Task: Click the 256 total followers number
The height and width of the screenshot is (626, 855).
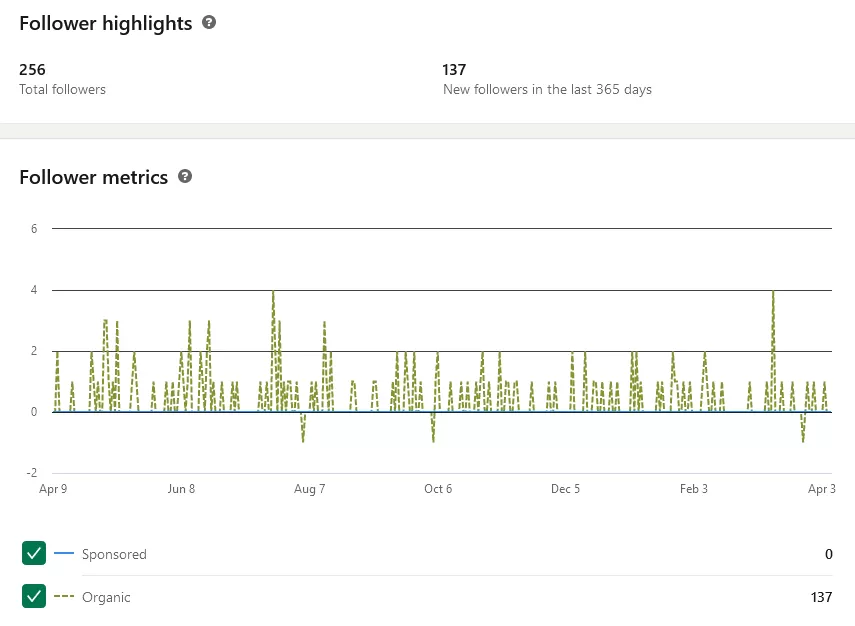Action: point(33,70)
